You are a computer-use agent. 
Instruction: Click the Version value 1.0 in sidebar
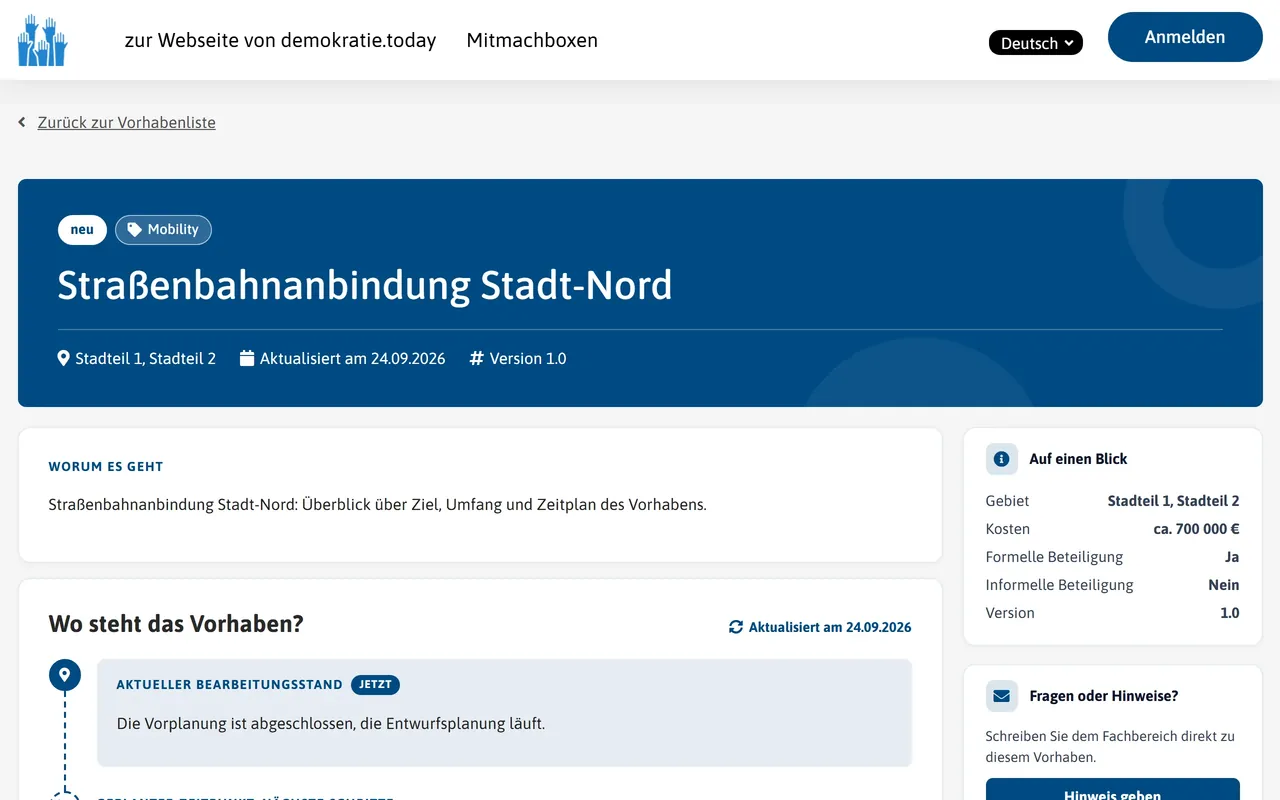[1230, 613]
